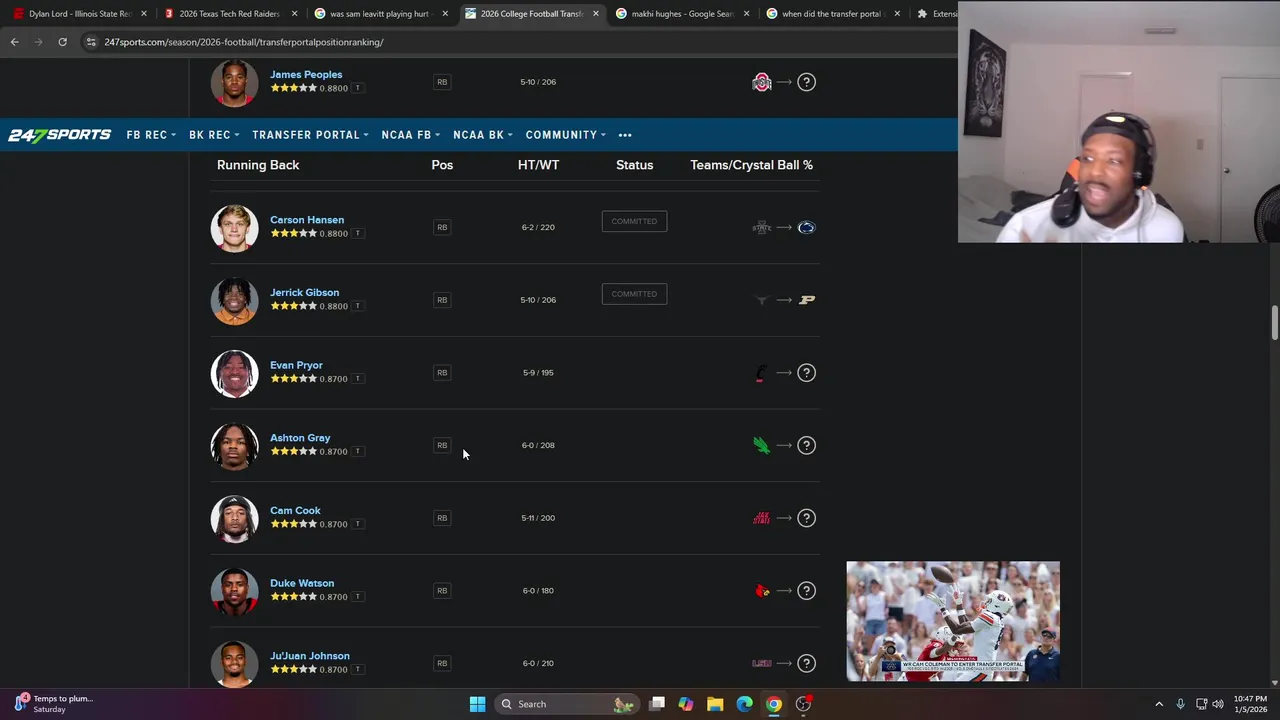This screenshot has width=1280, height=720.
Task: Expand the BK REC dropdown menu
Action: 214,135
